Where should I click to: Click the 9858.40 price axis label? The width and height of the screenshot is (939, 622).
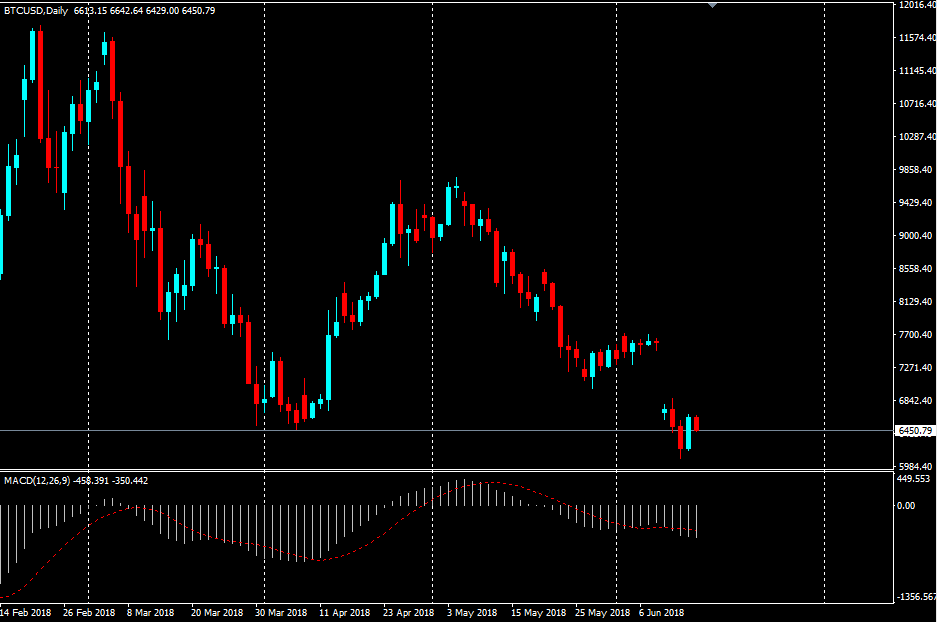point(916,170)
